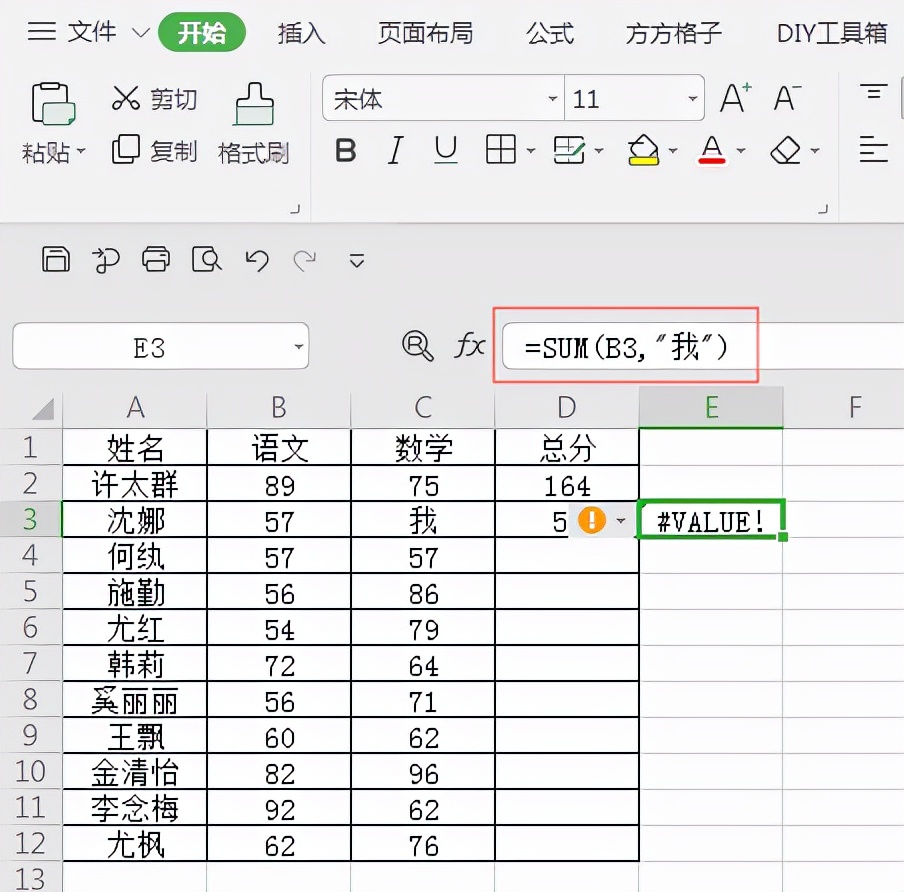Image resolution: width=904 pixels, height=892 pixels.
Task: Click the orange error warning icon
Action: [592, 520]
